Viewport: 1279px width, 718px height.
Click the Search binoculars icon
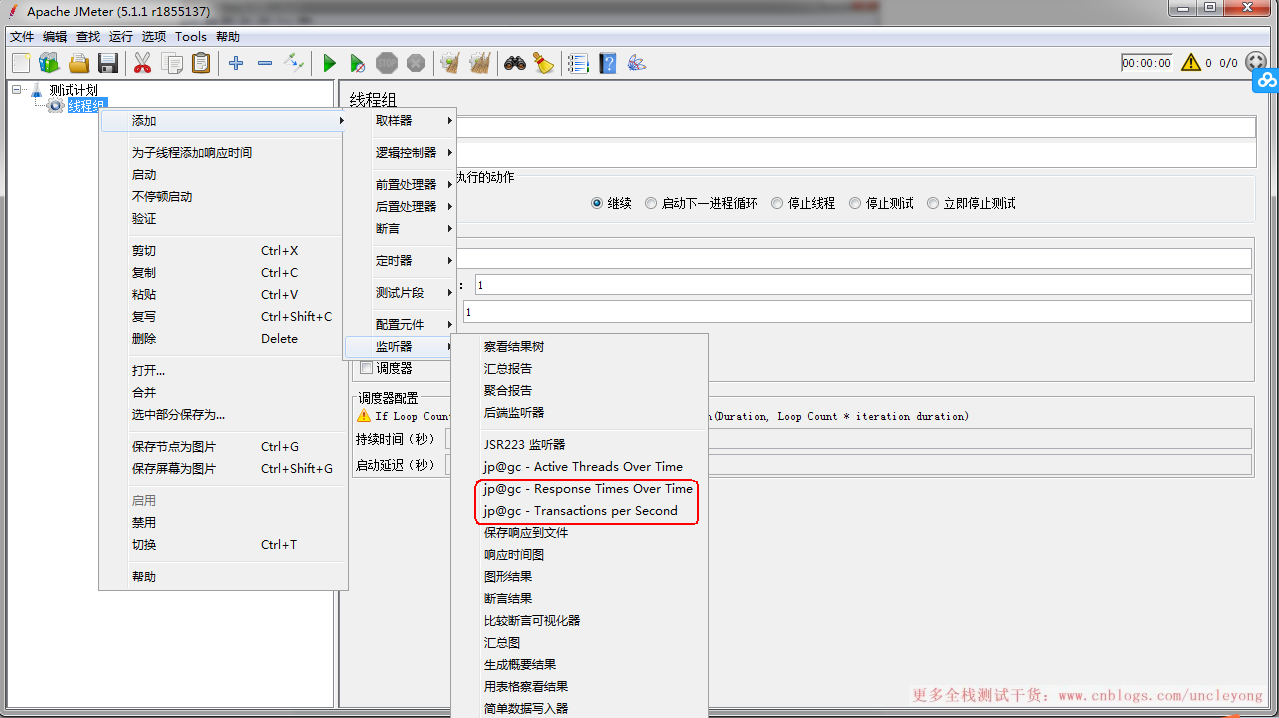pyautogui.click(x=515, y=63)
